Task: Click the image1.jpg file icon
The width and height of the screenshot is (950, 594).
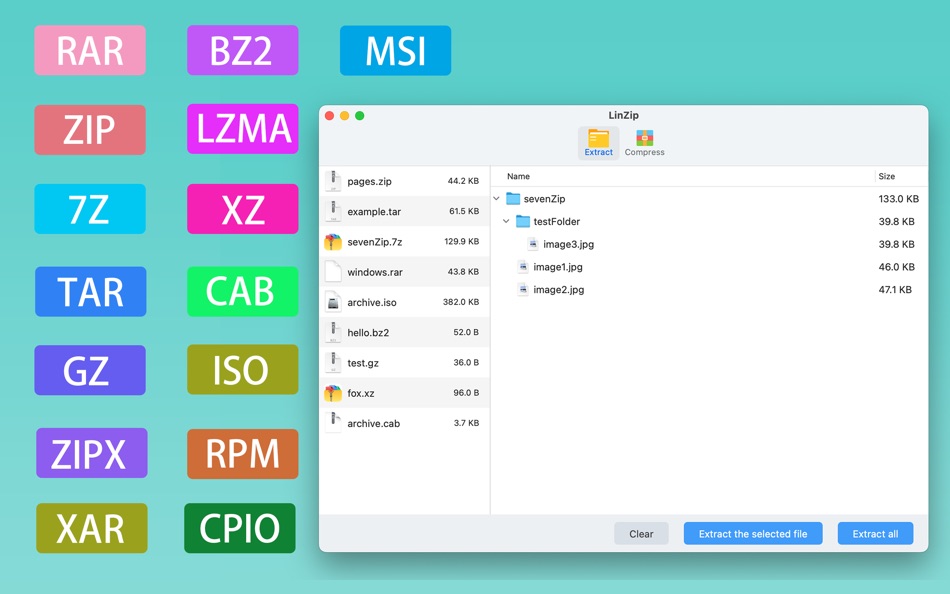Action: (523, 267)
